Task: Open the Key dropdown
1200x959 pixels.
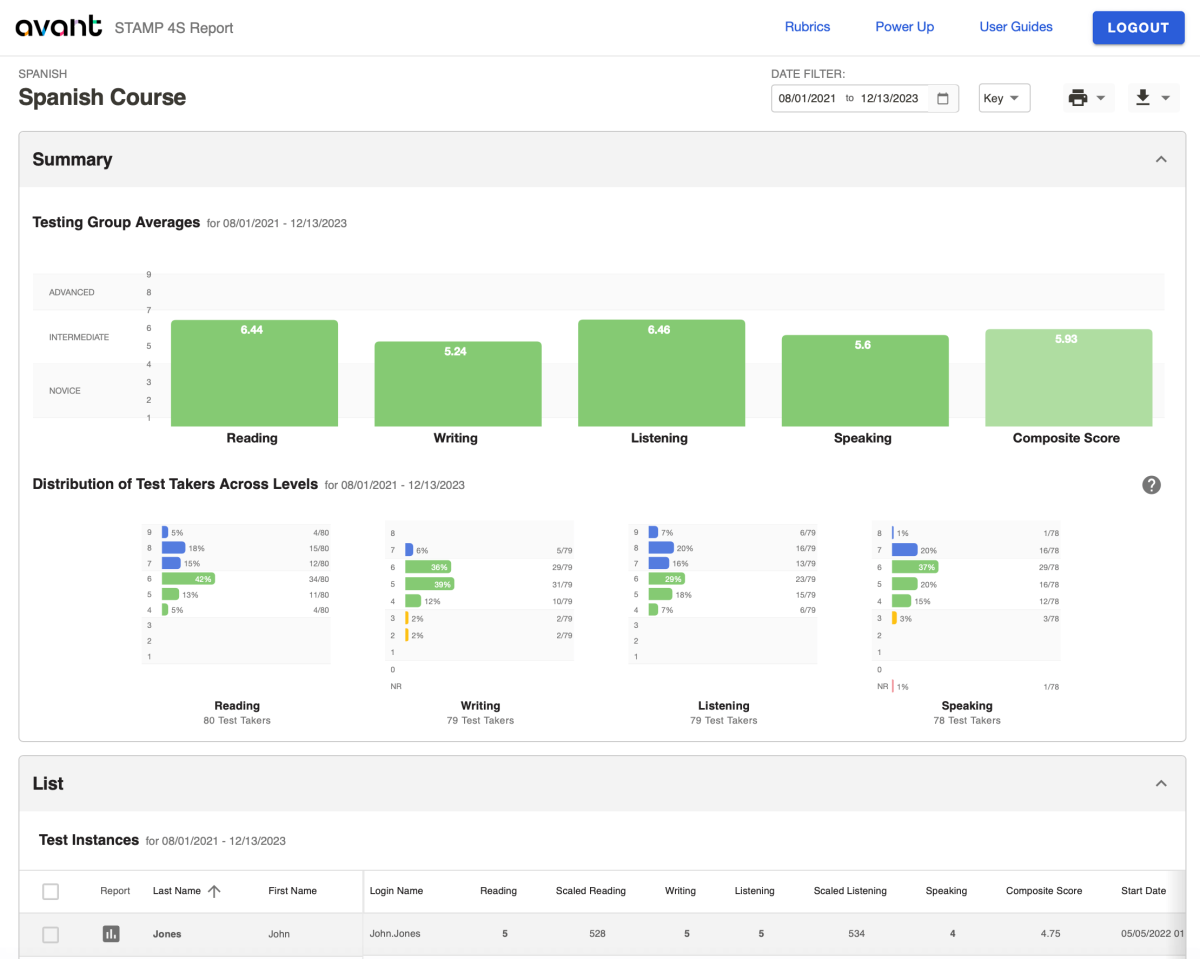Action: (x=1004, y=98)
